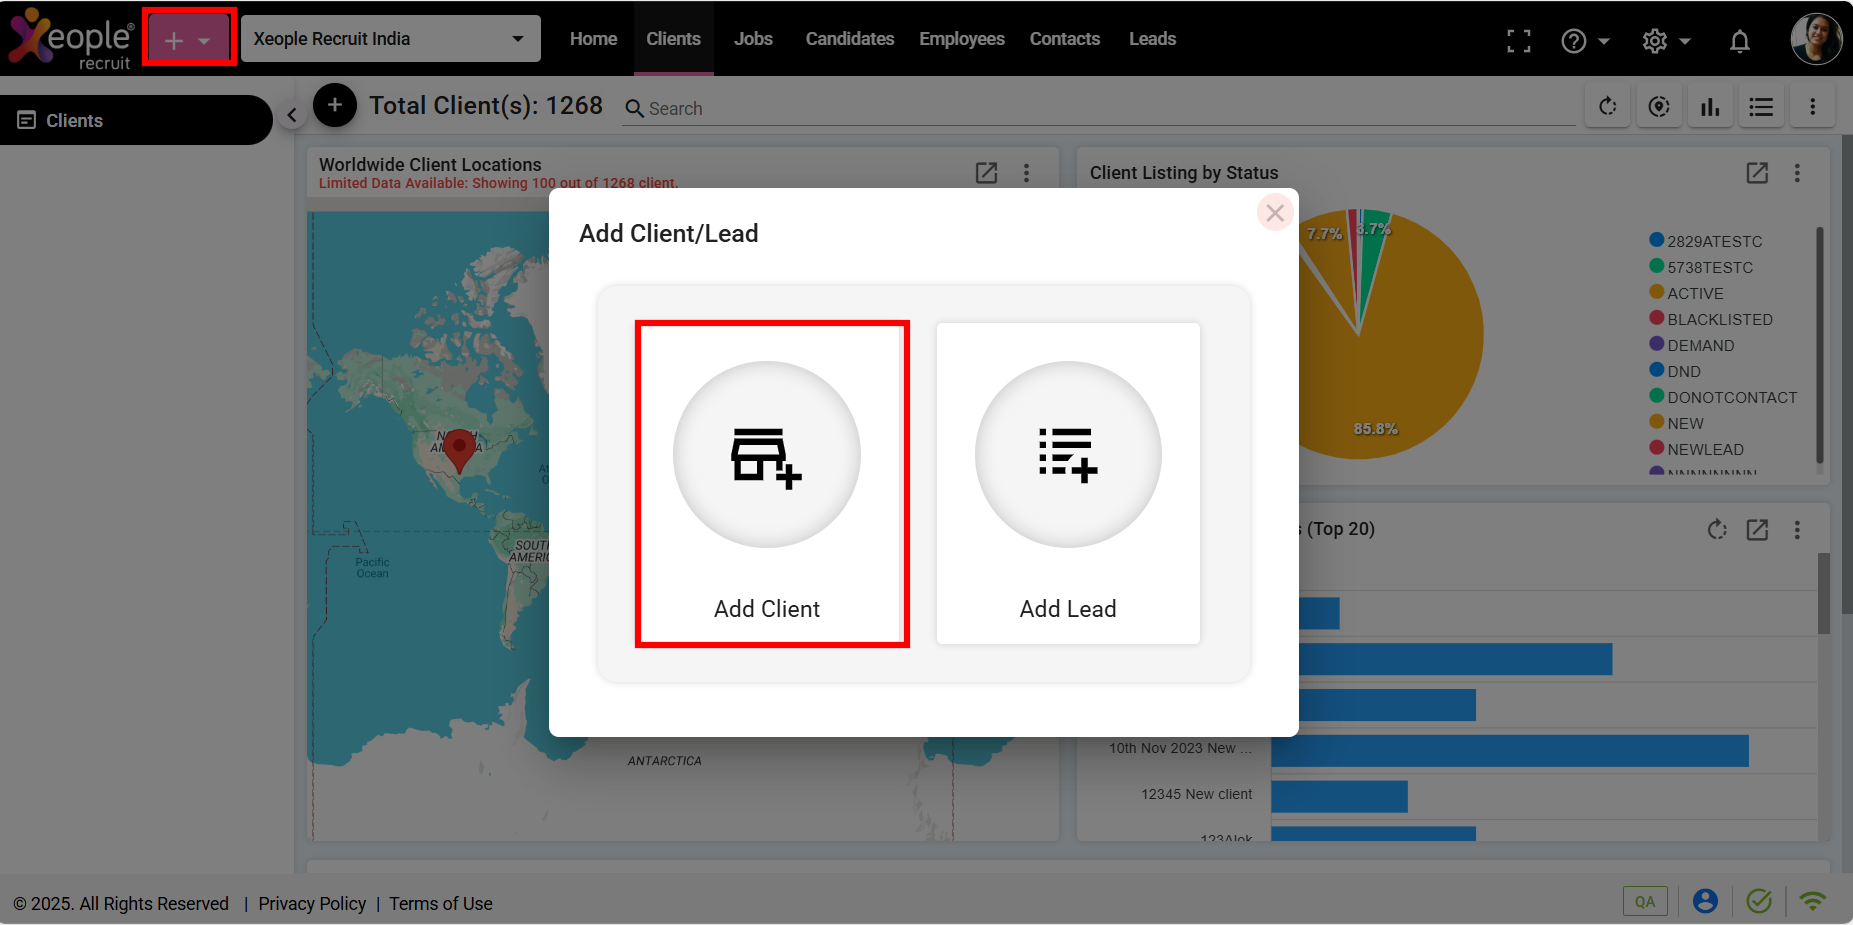Open the Contacts menu
The image size is (1853, 925).
point(1065,39)
